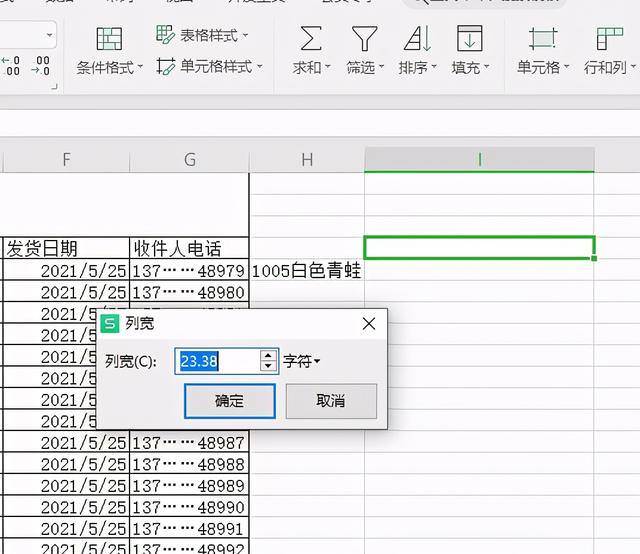Screen dimensions: 640x554
Task: Select column I header
Action: (479, 160)
